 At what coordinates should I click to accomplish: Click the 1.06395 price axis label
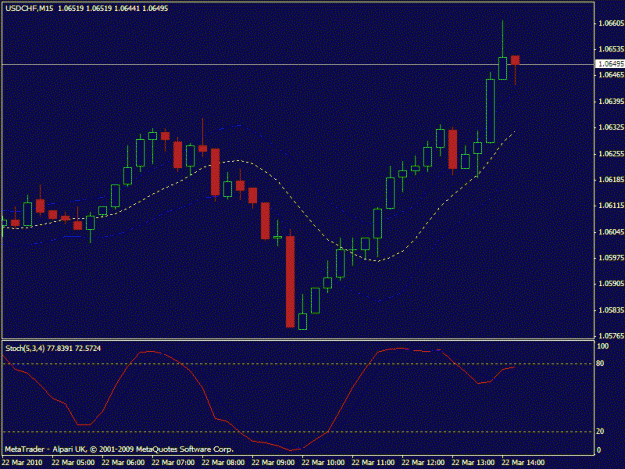coord(611,102)
